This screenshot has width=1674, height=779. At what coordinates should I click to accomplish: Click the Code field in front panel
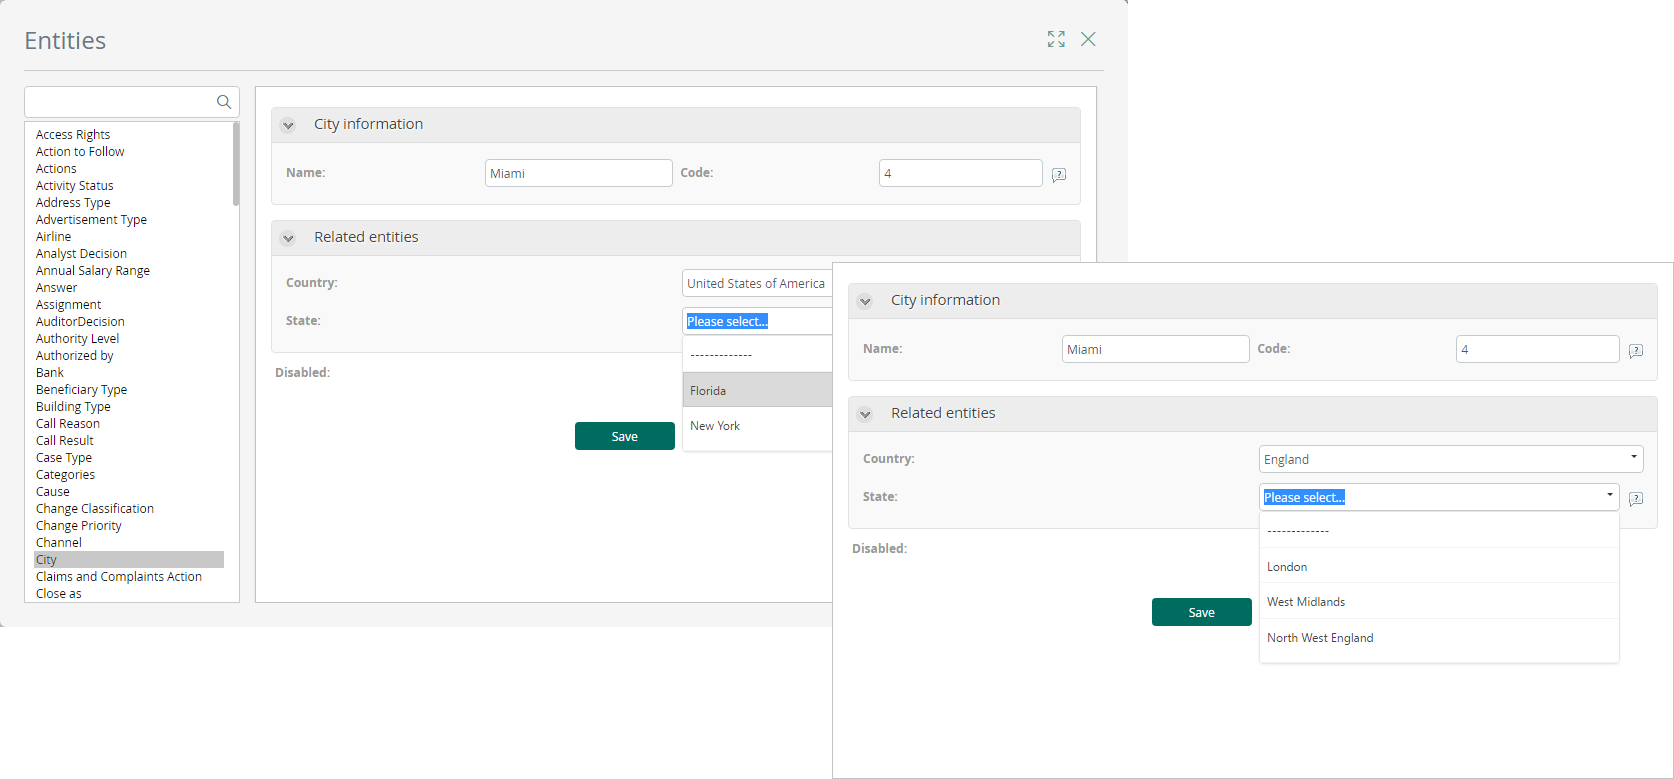(1538, 349)
